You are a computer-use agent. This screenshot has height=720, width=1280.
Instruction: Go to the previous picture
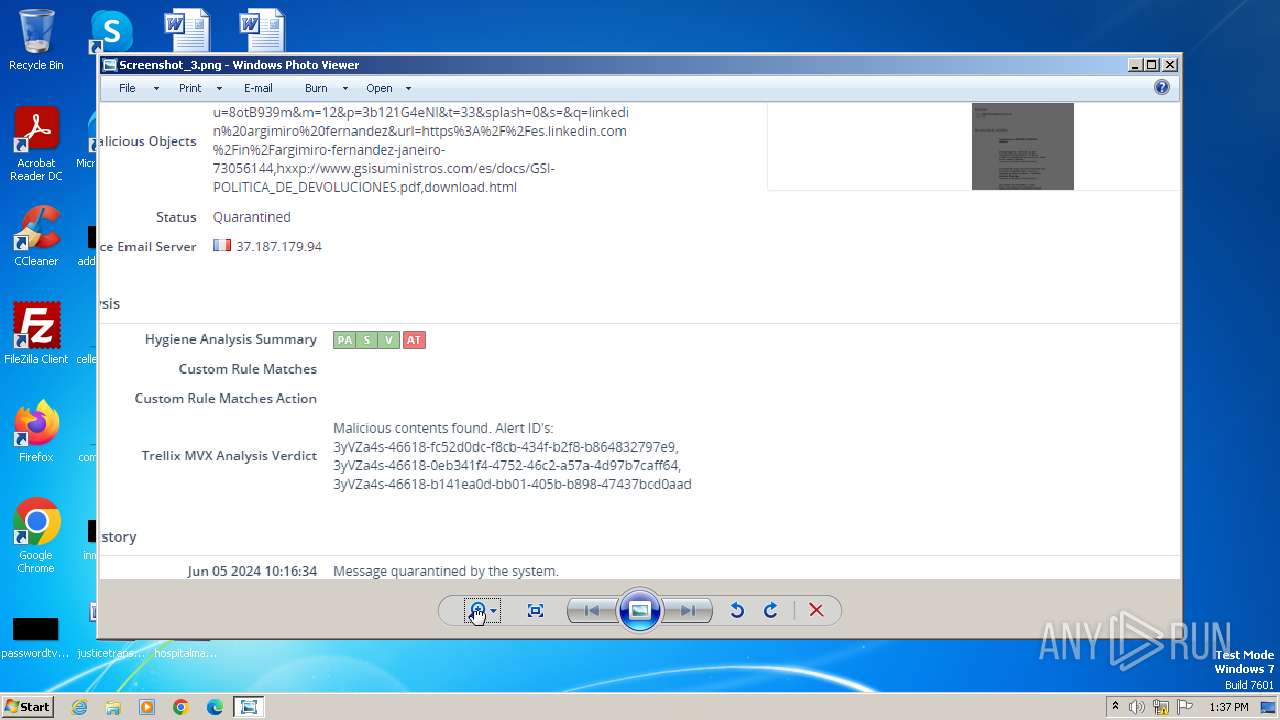coord(591,610)
